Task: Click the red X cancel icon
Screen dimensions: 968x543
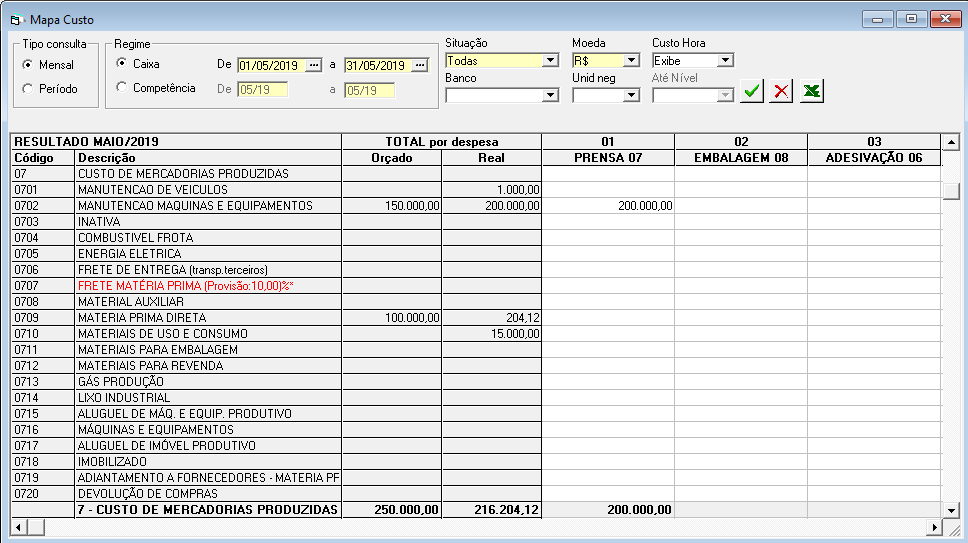Action: 782,91
